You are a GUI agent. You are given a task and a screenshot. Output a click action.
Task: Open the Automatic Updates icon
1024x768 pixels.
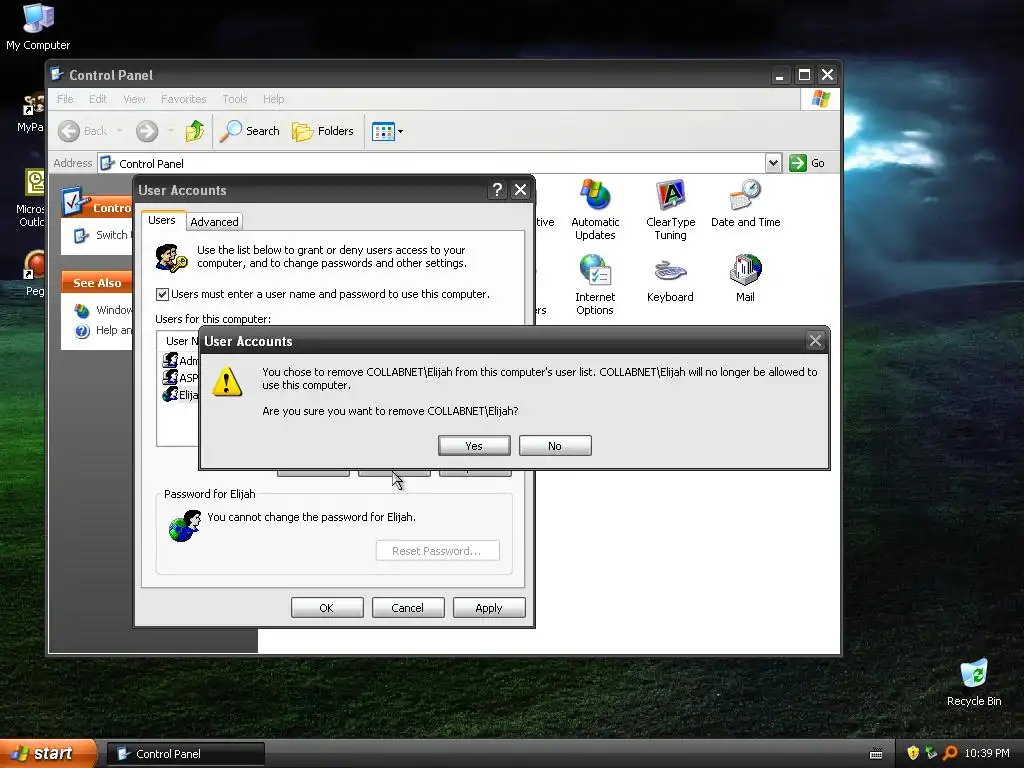(595, 210)
